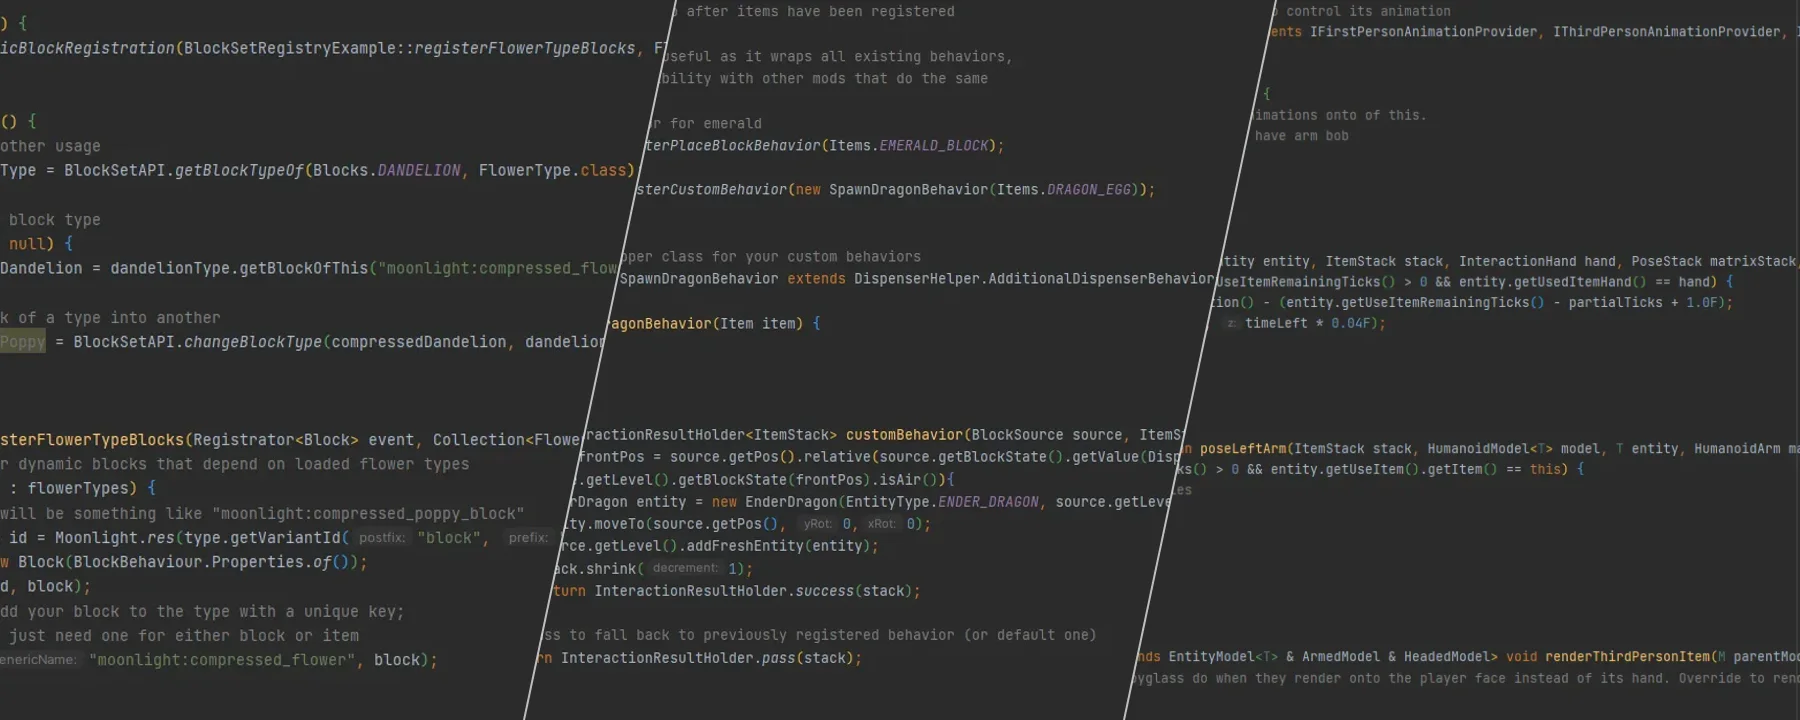Image resolution: width=1800 pixels, height=720 pixels.
Task: Click the highlighted "Poppy" variable
Action: point(22,342)
